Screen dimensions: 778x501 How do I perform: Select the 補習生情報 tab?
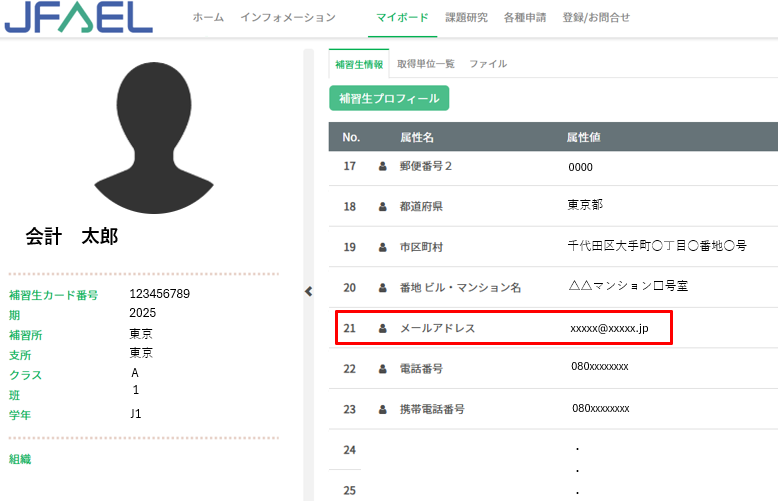coord(358,64)
